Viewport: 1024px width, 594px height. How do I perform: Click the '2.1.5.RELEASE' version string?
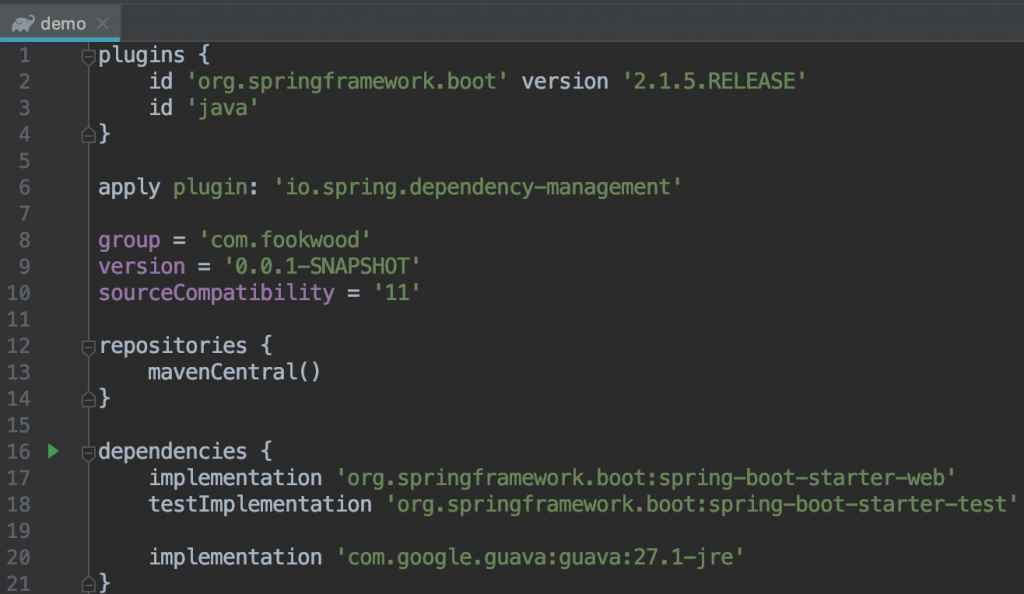(714, 82)
